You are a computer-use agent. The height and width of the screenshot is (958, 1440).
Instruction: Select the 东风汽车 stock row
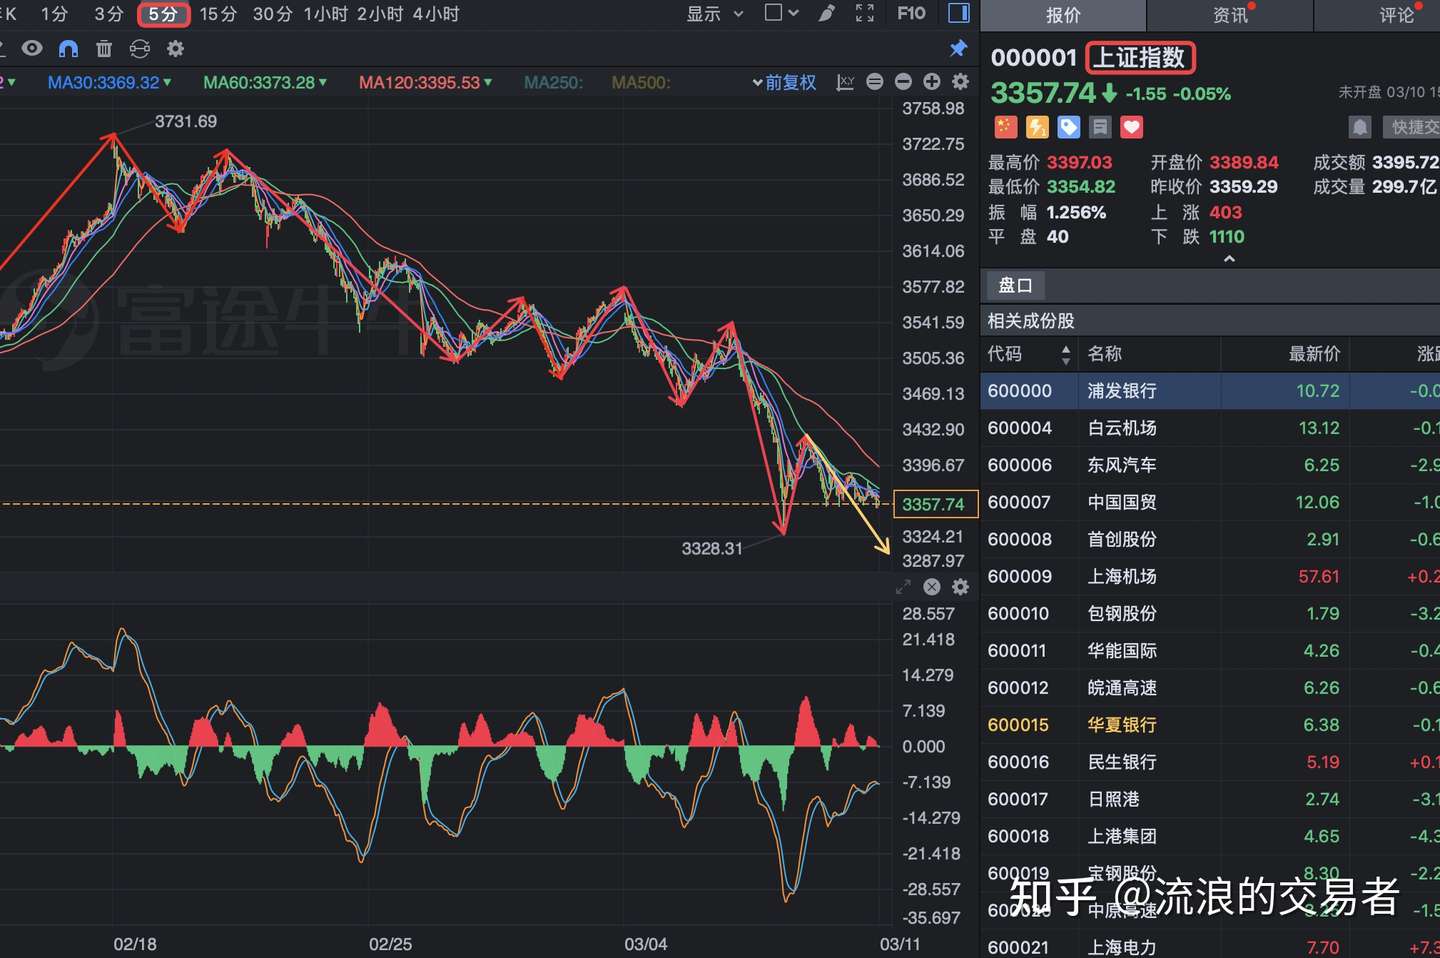click(1210, 465)
